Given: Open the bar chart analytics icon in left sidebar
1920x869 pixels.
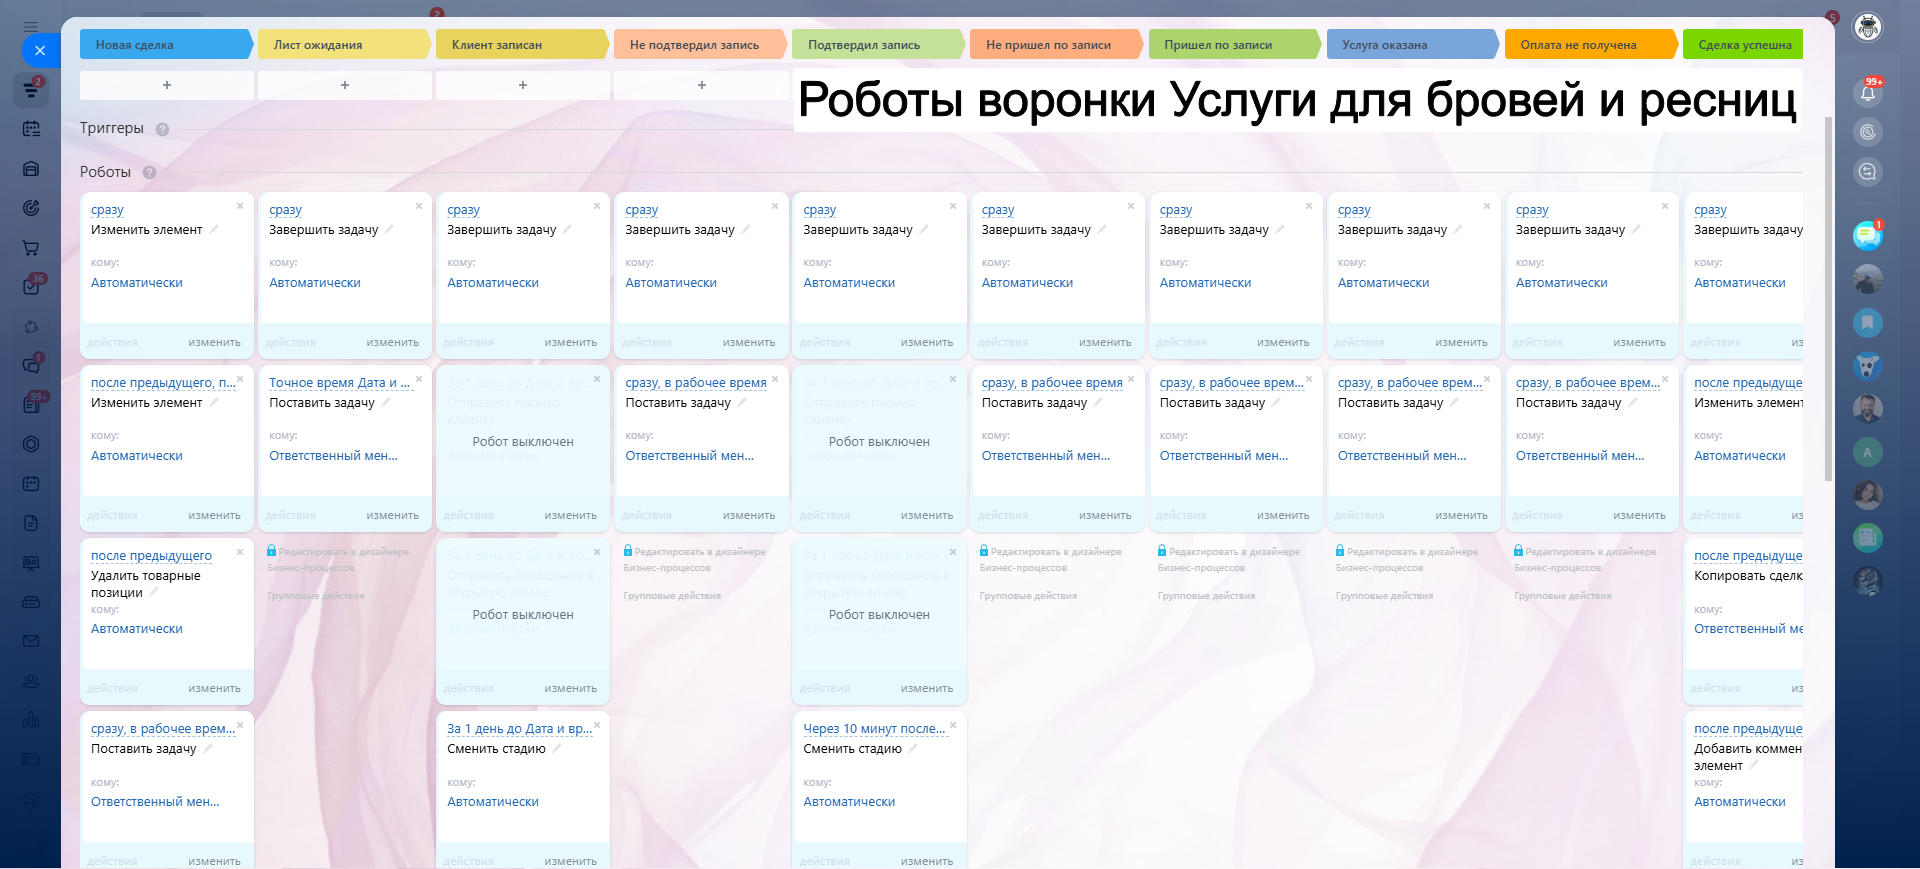Looking at the screenshot, I should [31, 720].
